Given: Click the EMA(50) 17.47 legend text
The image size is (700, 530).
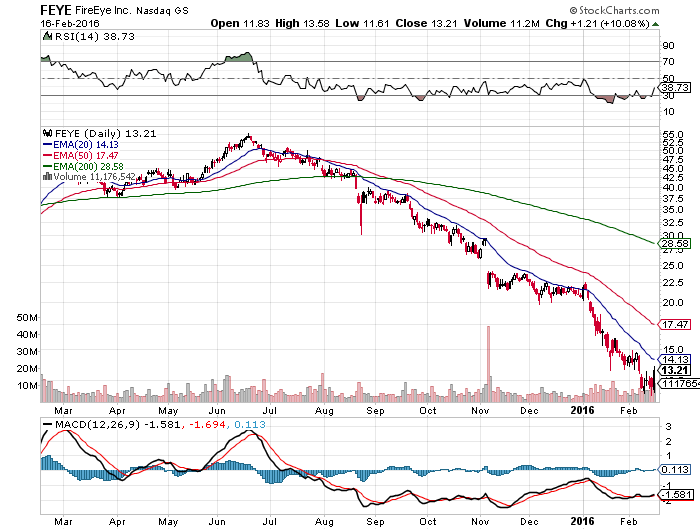Looking at the screenshot, I should pyautogui.click(x=86, y=155).
